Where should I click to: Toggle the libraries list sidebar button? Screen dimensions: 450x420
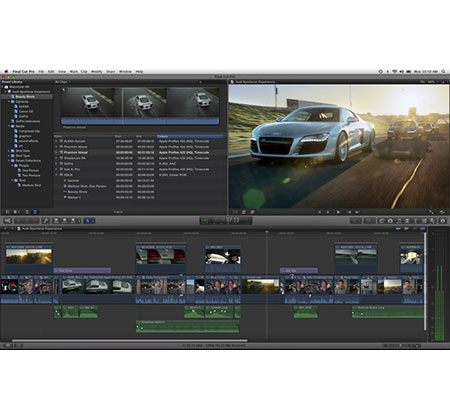click(x=7, y=212)
